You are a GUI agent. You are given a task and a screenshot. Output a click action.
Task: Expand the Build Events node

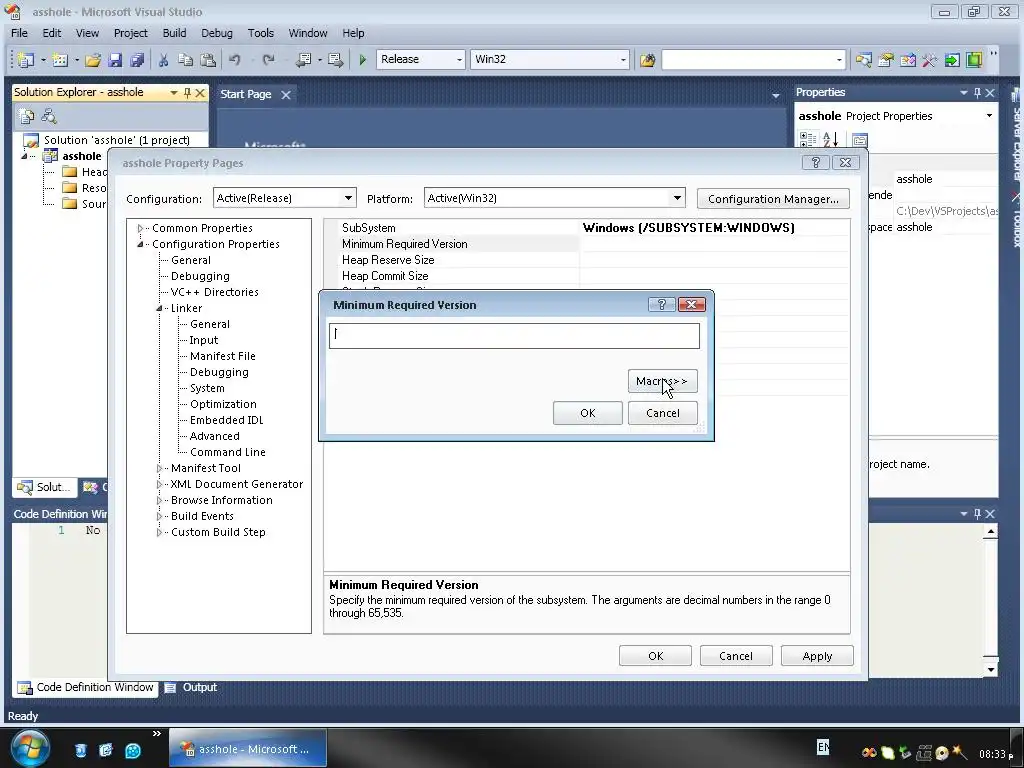tap(159, 516)
